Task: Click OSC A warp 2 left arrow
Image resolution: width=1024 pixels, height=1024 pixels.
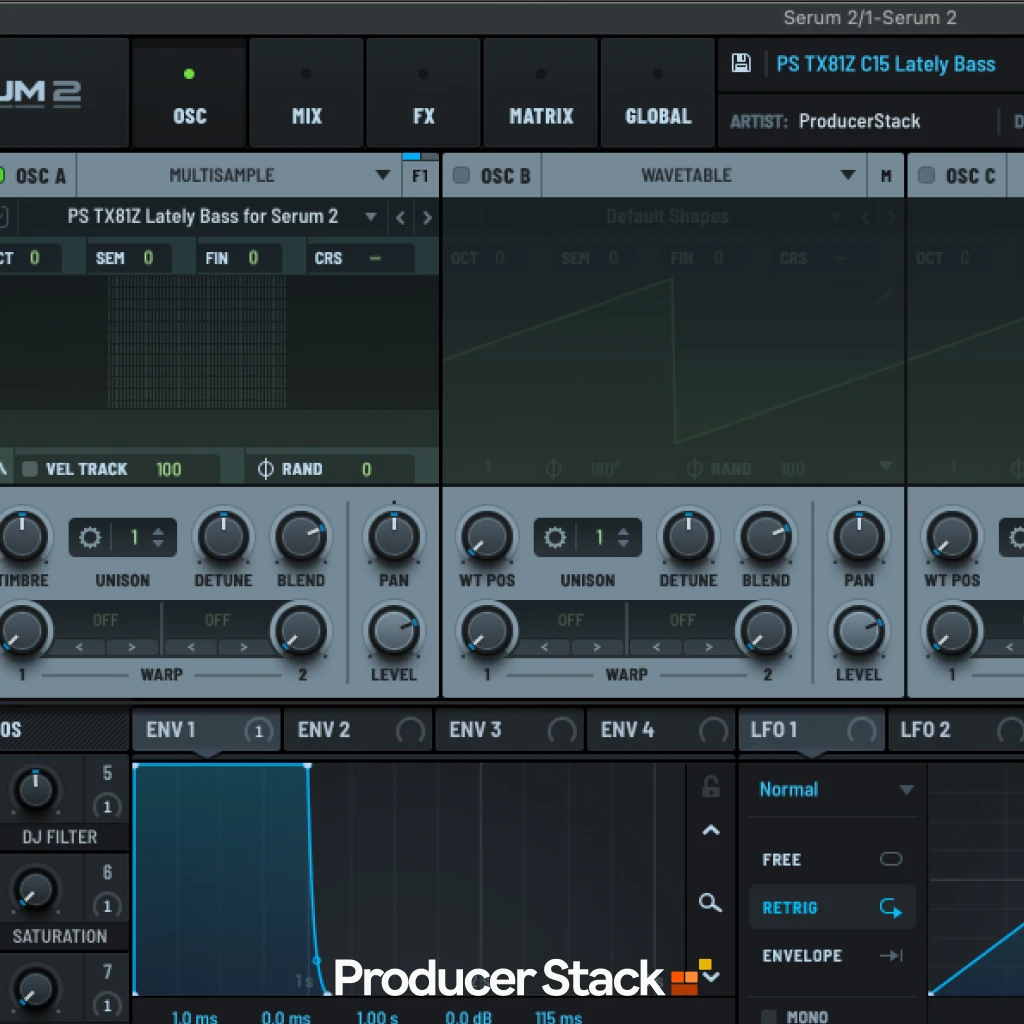Action: [x=191, y=647]
